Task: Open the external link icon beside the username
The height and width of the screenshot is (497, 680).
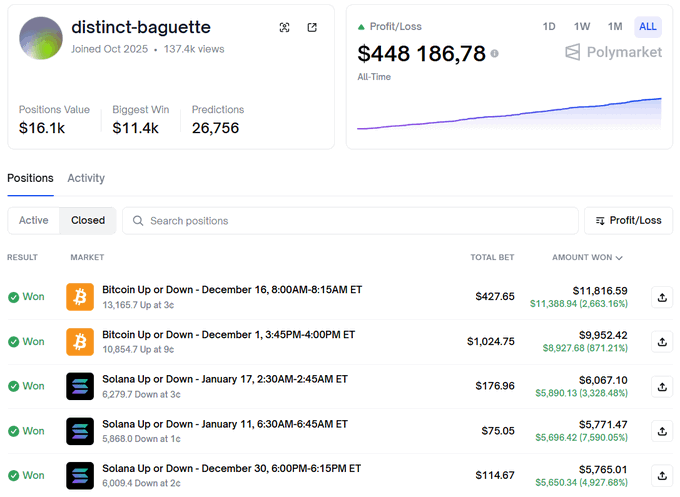Action: pyautogui.click(x=312, y=28)
